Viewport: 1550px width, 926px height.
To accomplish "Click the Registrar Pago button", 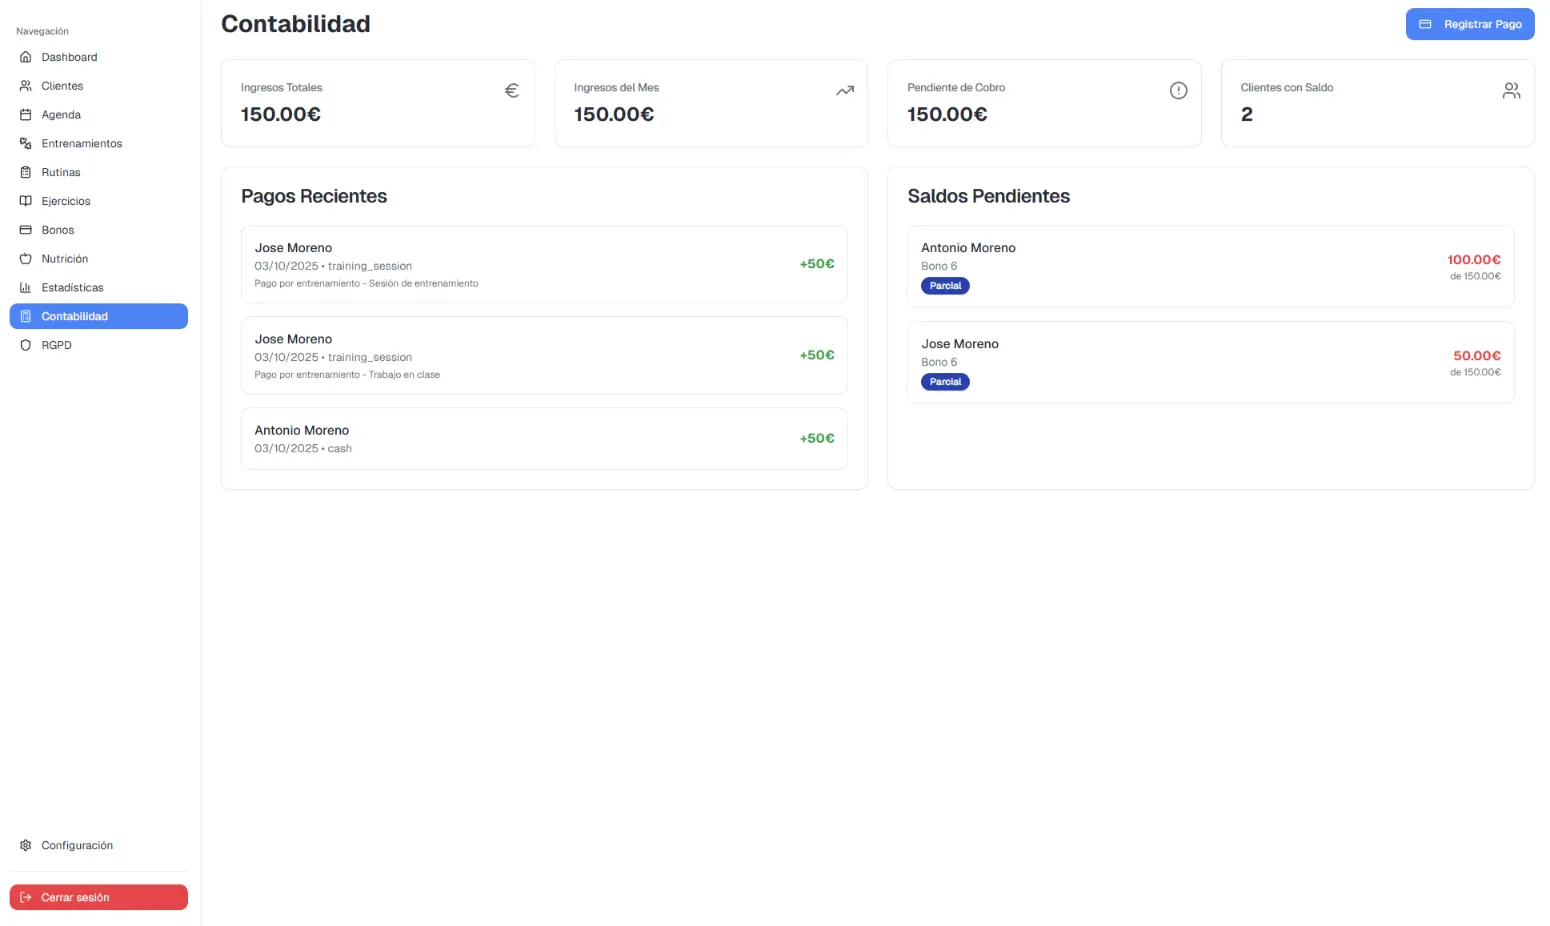I will 1470,24.
